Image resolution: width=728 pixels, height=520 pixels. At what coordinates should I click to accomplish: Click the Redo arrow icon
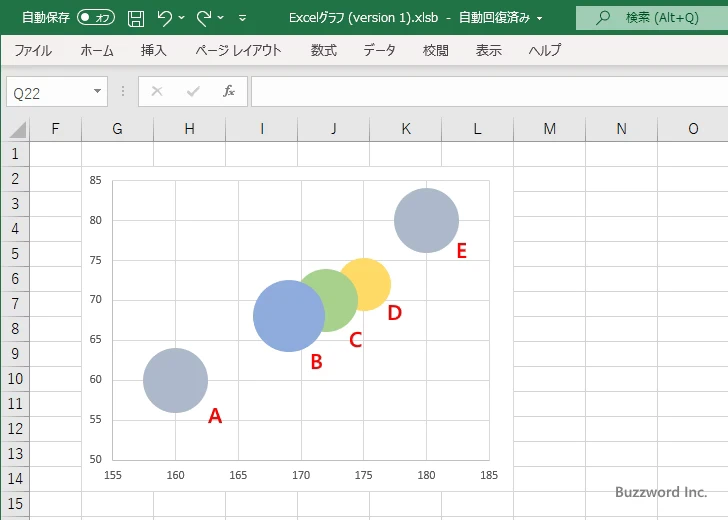click(203, 18)
